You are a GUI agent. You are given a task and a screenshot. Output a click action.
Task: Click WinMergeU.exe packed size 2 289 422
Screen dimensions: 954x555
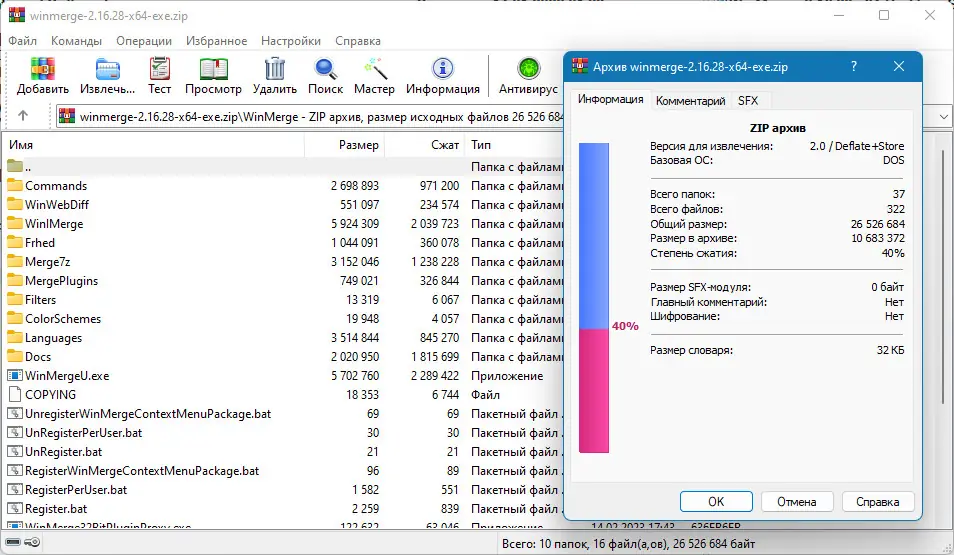point(434,375)
